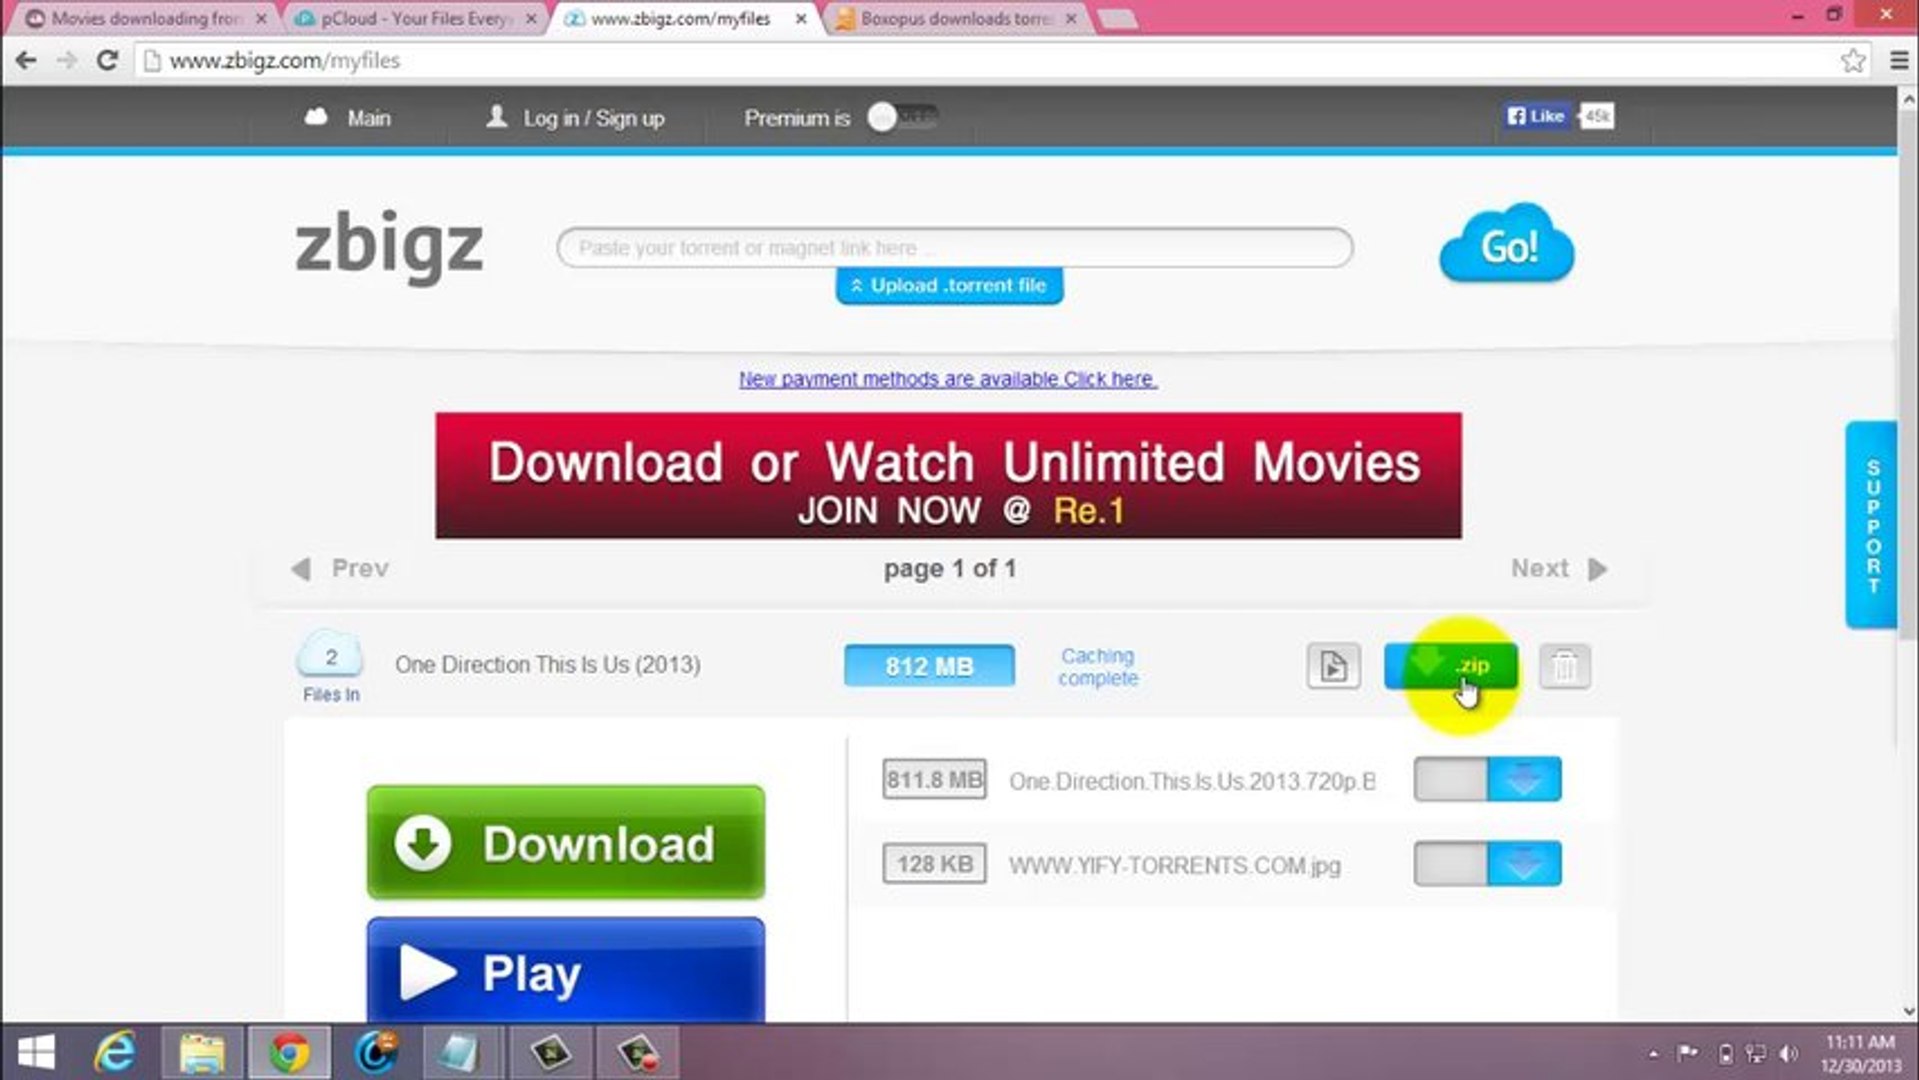Screen dimensions: 1919x1080
Task: Open the Chrome menu icon
Action: coord(1899,61)
